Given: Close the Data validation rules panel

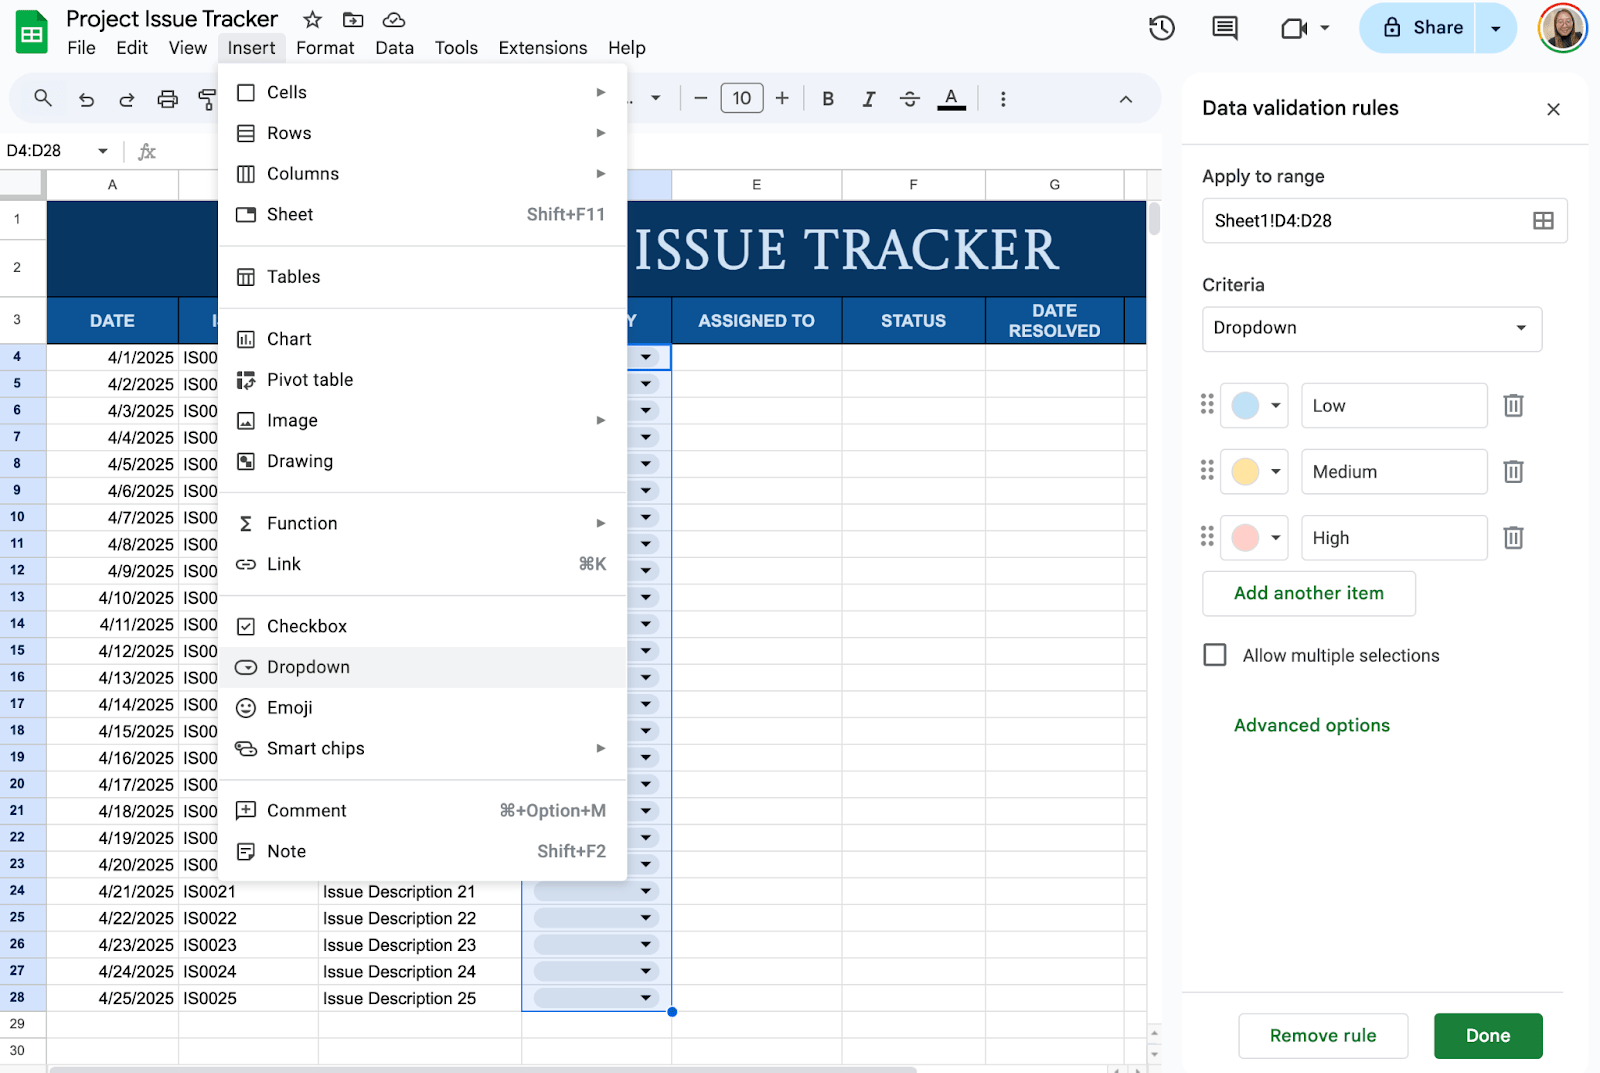Looking at the screenshot, I should coord(1553,109).
